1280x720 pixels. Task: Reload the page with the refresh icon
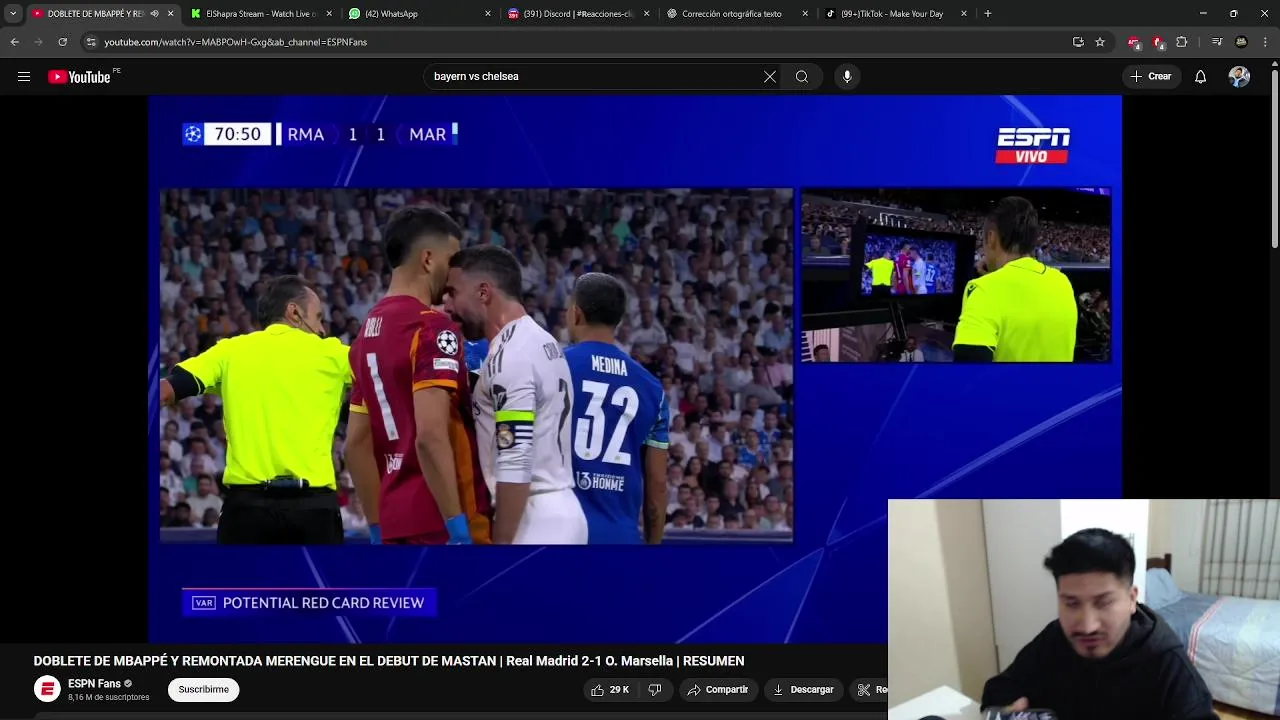pos(62,42)
